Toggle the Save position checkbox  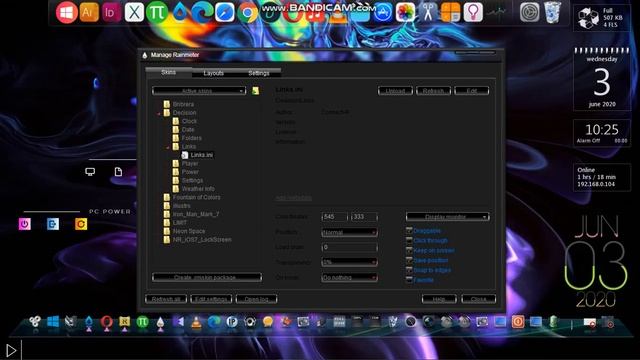point(409,260)
